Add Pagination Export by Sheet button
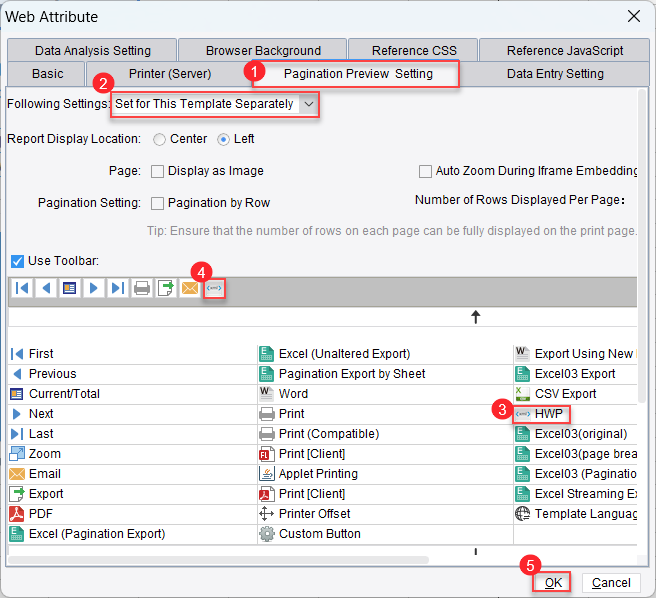The width and height of the screenshot is (656, 598). [385, 374]
